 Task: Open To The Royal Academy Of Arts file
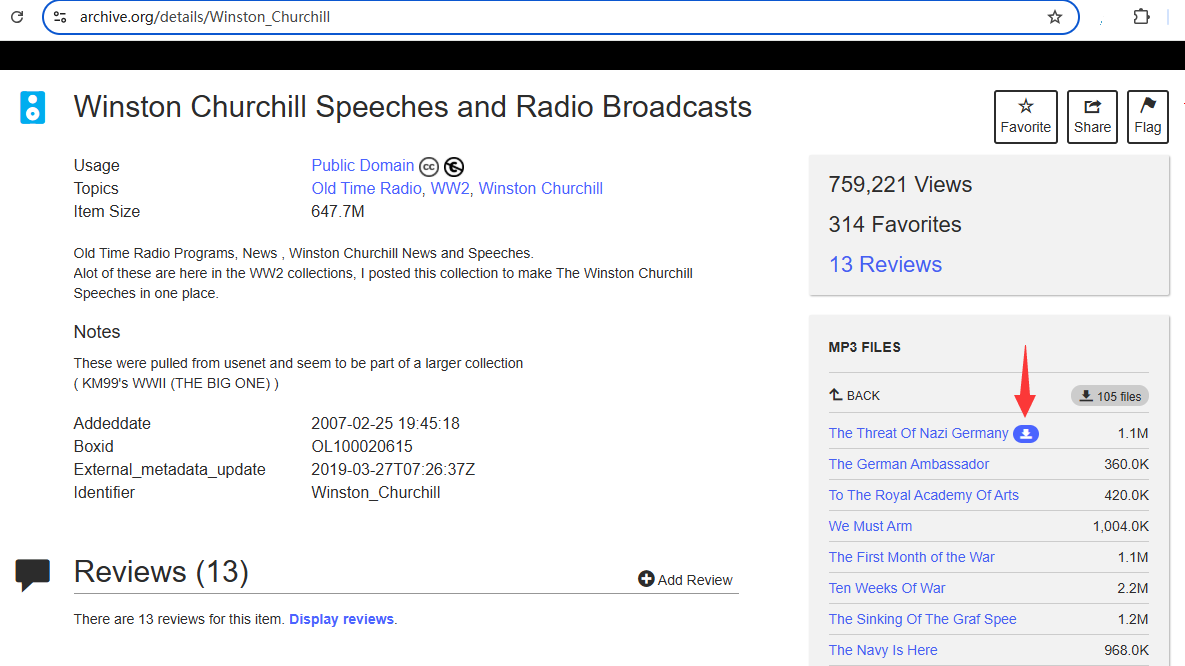click(924, 495)
